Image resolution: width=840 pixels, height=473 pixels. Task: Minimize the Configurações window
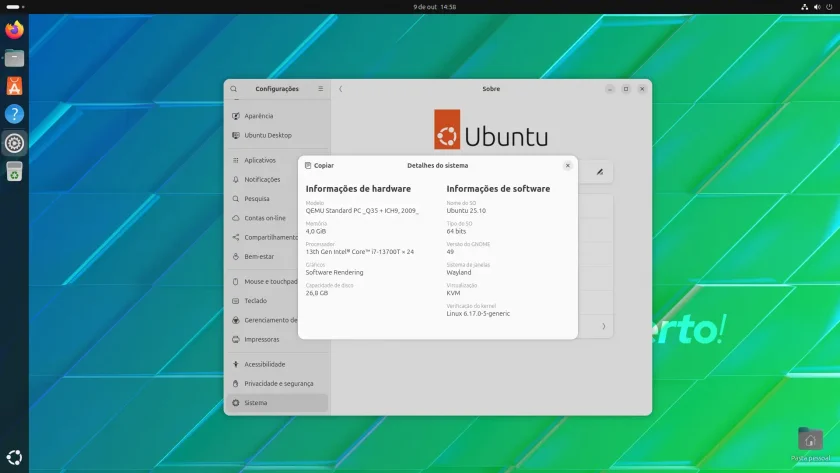[x=610, y=89]
